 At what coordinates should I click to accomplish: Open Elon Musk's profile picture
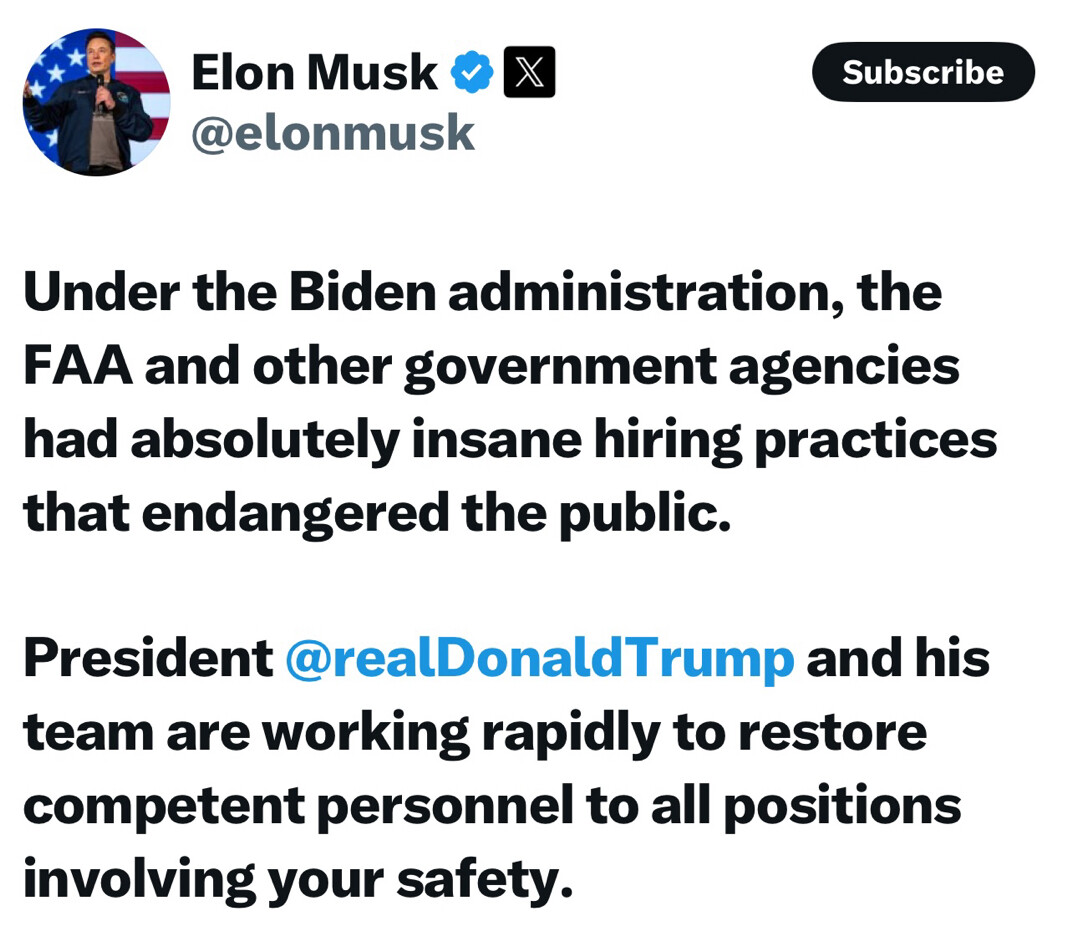[x=96, y=102]
